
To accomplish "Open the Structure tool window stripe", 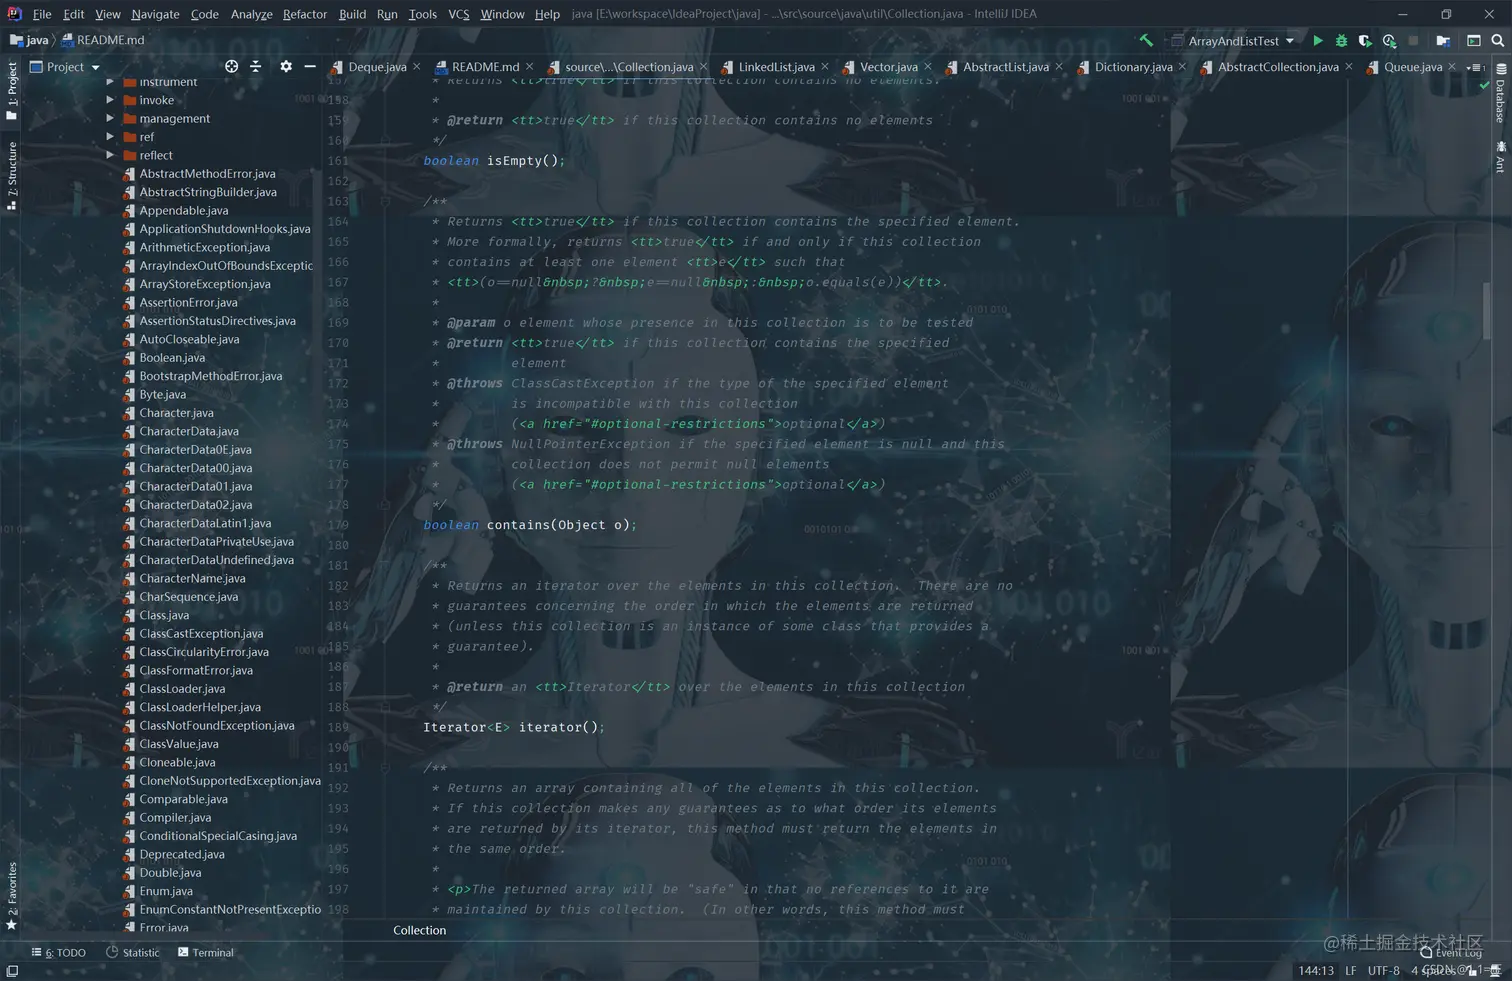I will pos(12,176).
